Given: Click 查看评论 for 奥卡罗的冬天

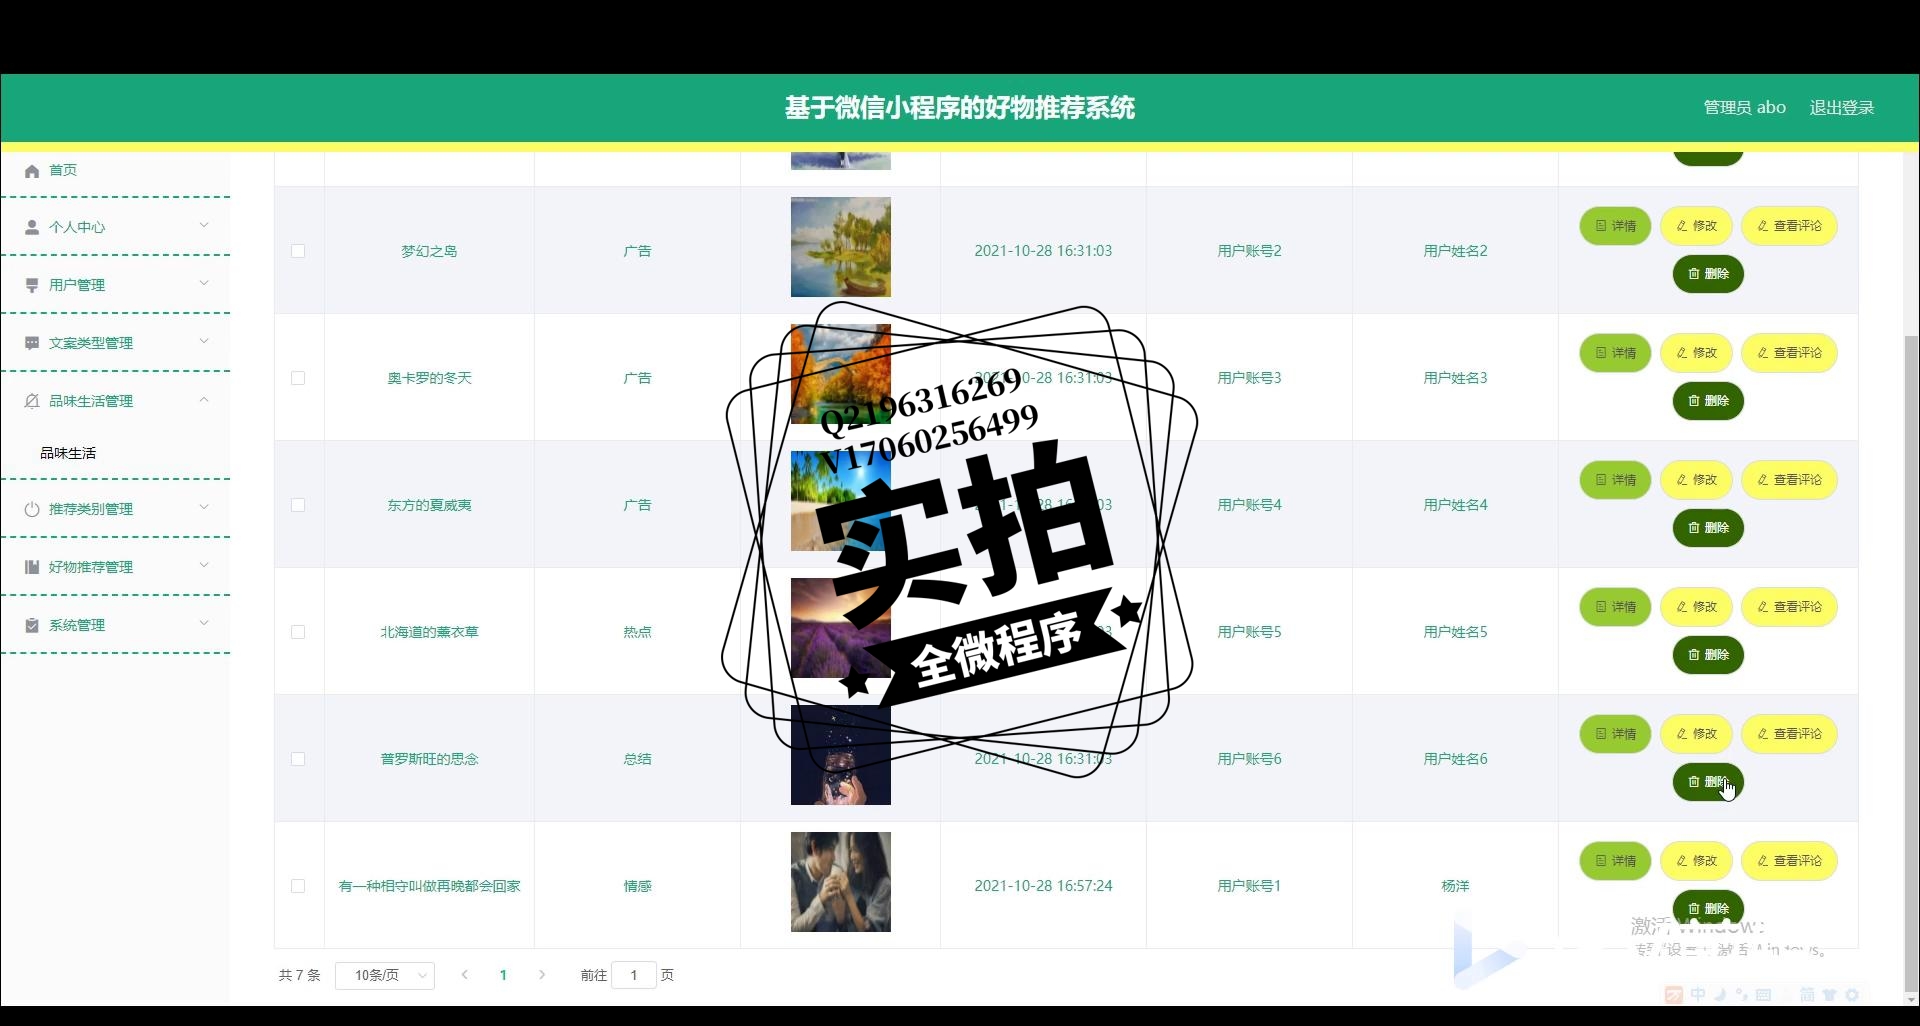Looking at the screenshot, I should click(1789, 353).
